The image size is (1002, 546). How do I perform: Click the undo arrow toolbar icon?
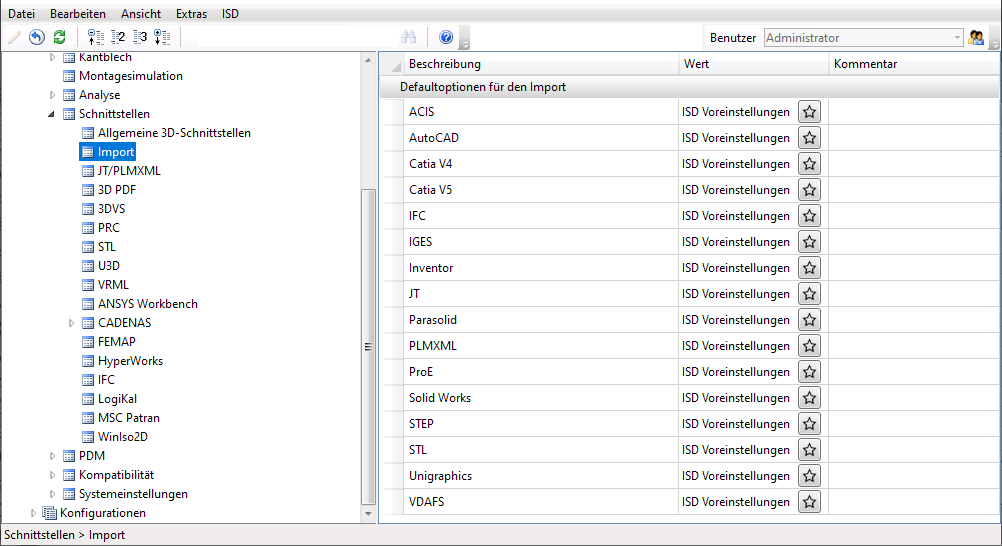click(36, 37)
